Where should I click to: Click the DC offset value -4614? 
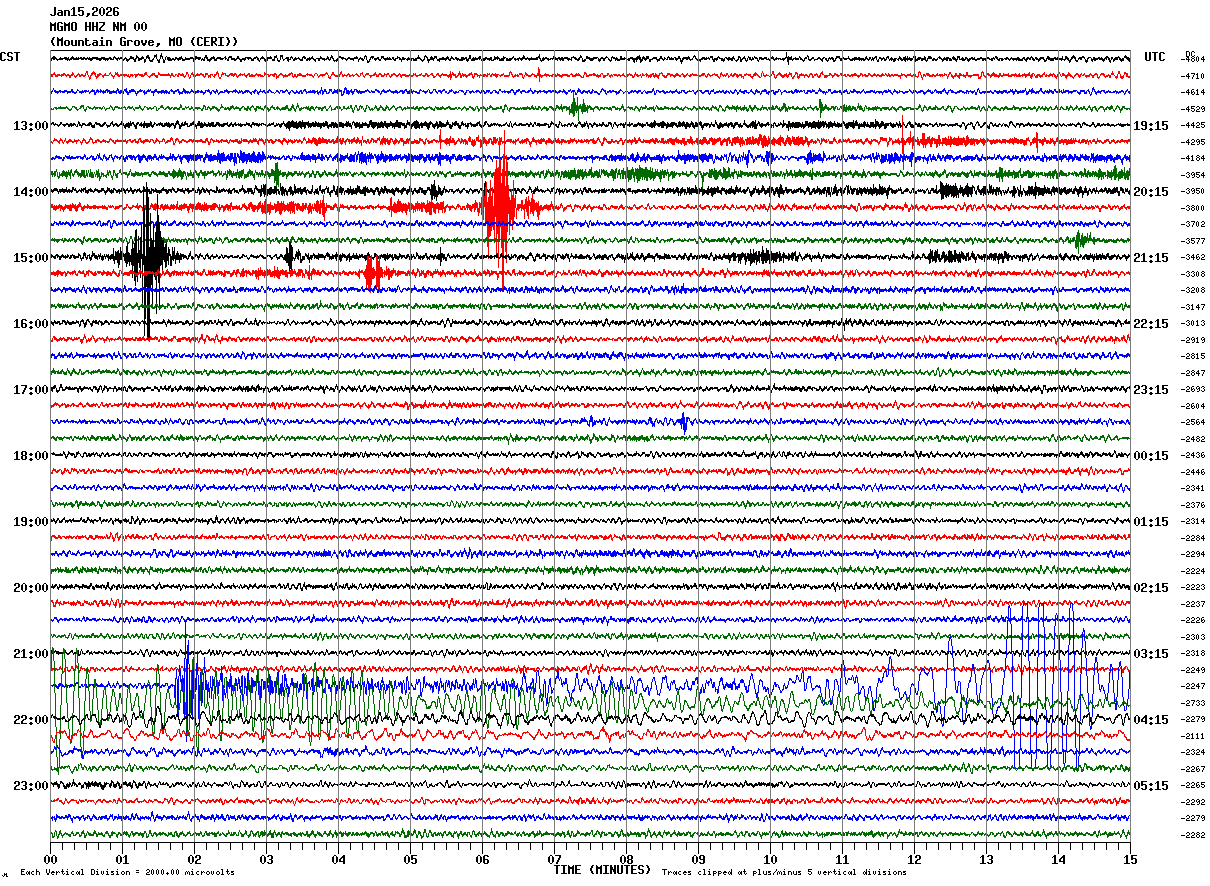(1194, 92)
